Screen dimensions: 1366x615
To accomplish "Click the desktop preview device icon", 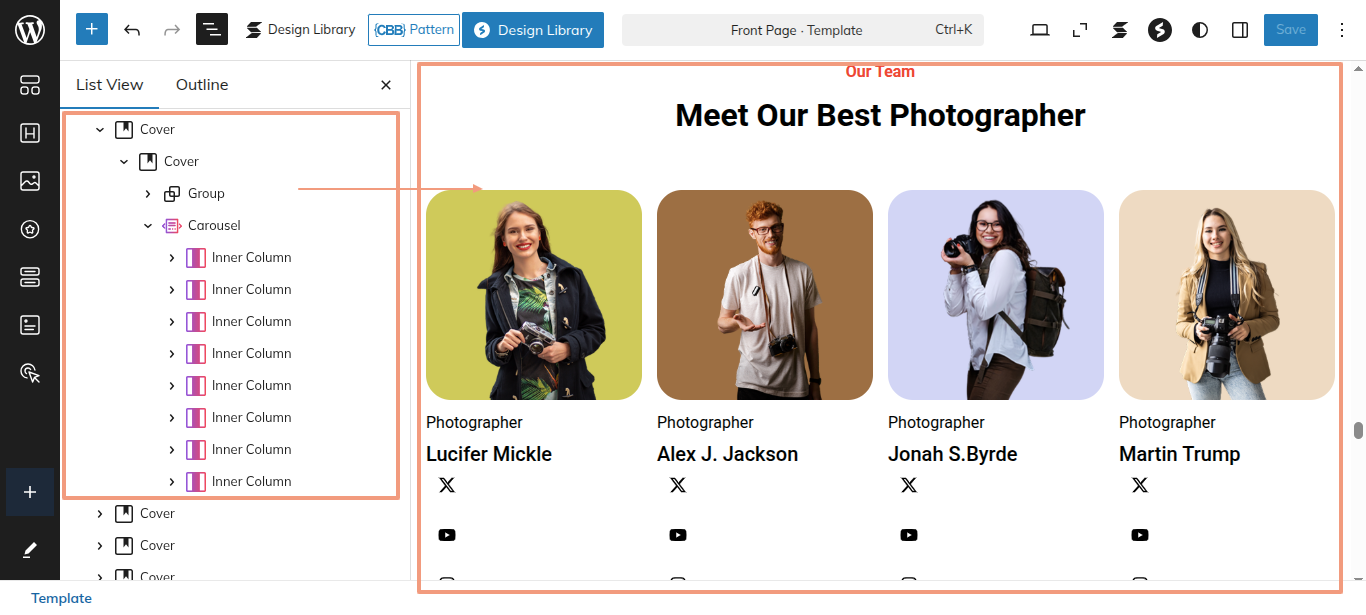I will tap(1040, 30).
